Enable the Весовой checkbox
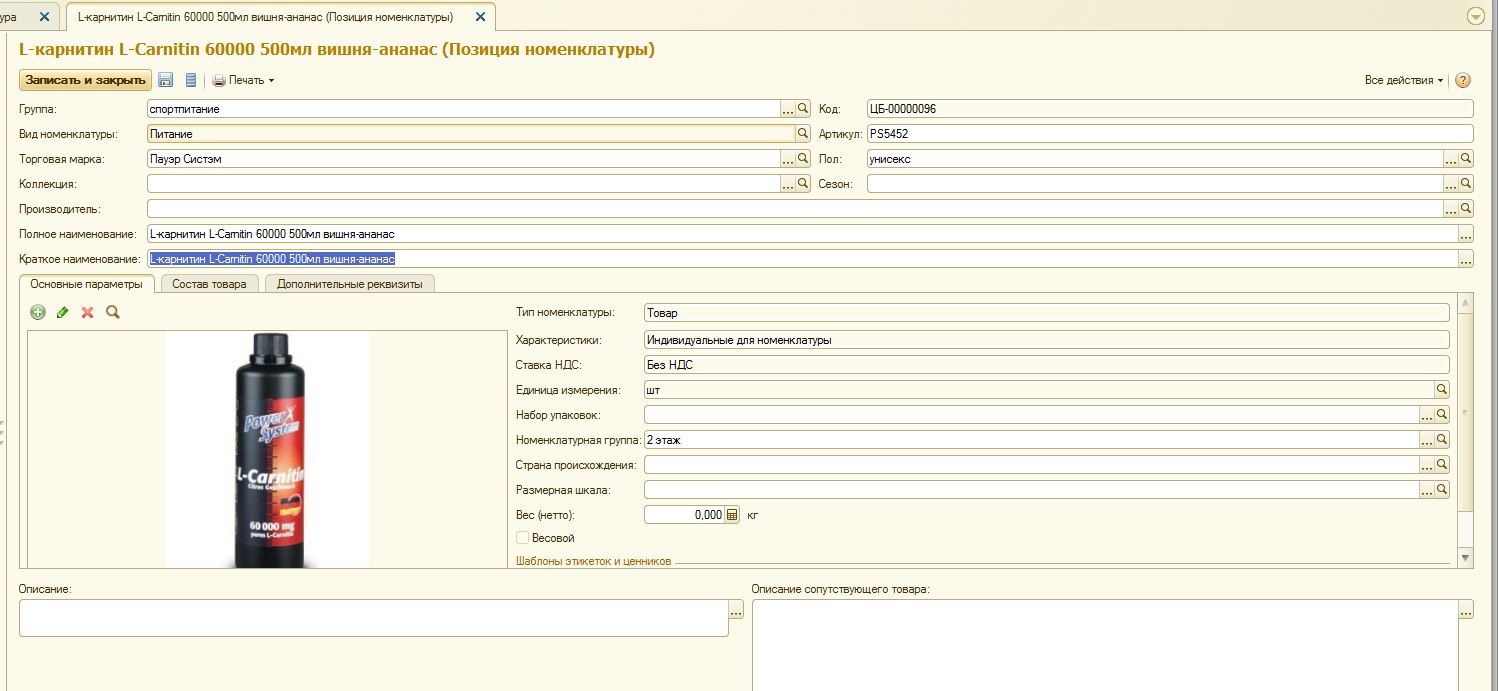This screenshot has height=691, width=1498. coord(523,538)
